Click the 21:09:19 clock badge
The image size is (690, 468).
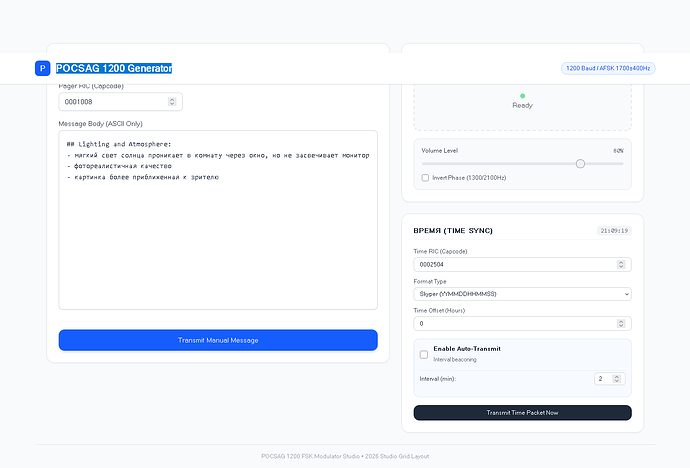click(x=614, y=230)
